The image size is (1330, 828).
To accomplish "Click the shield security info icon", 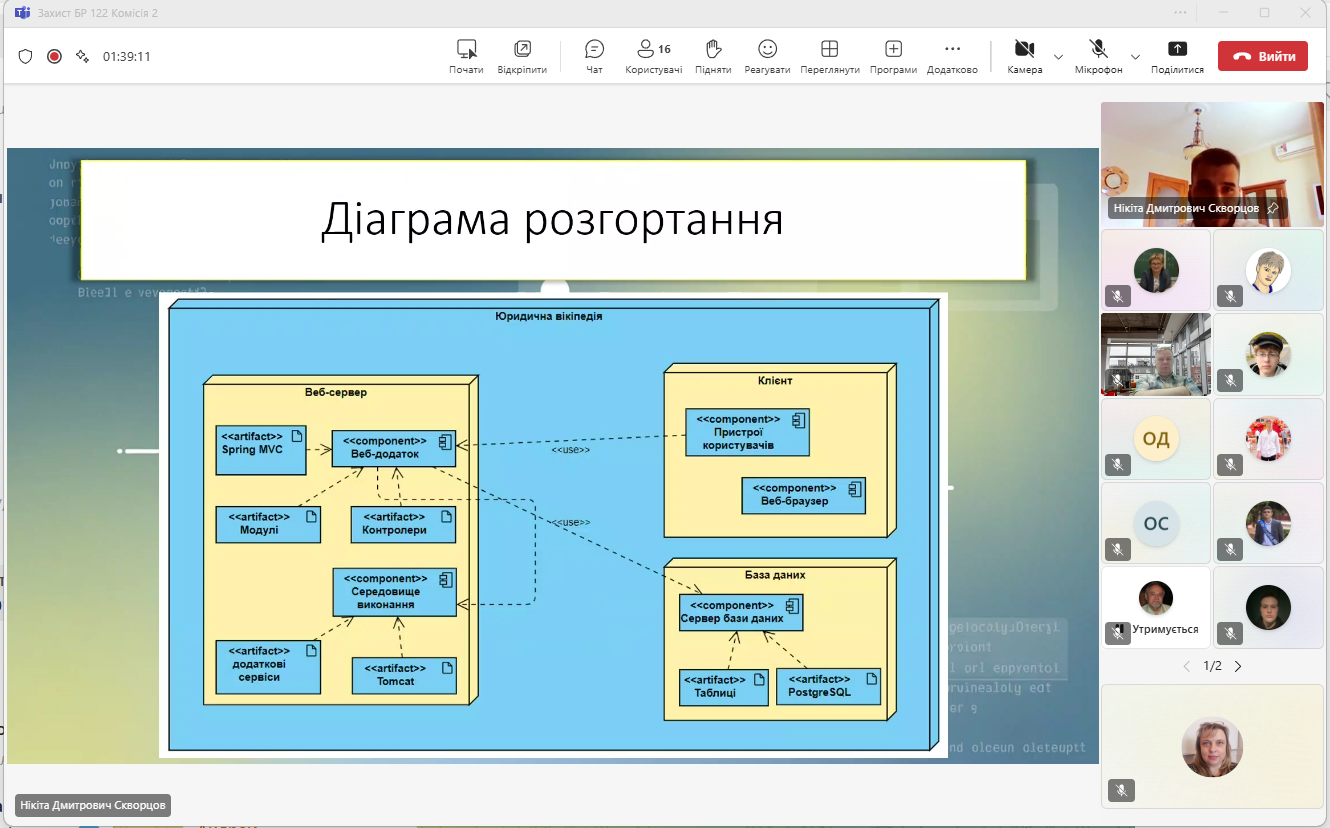I will (26, 57).
